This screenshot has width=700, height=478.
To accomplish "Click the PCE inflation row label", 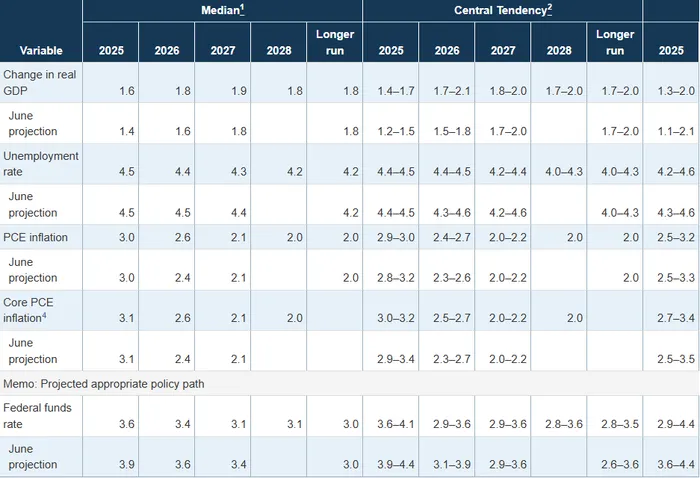I will coord(36,237).
